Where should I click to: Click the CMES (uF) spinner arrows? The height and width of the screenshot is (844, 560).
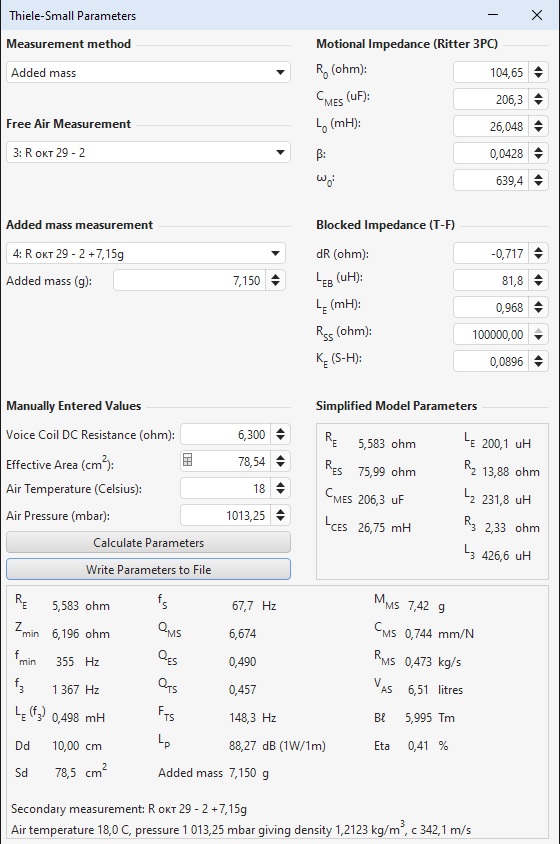(x=538, y=99)
